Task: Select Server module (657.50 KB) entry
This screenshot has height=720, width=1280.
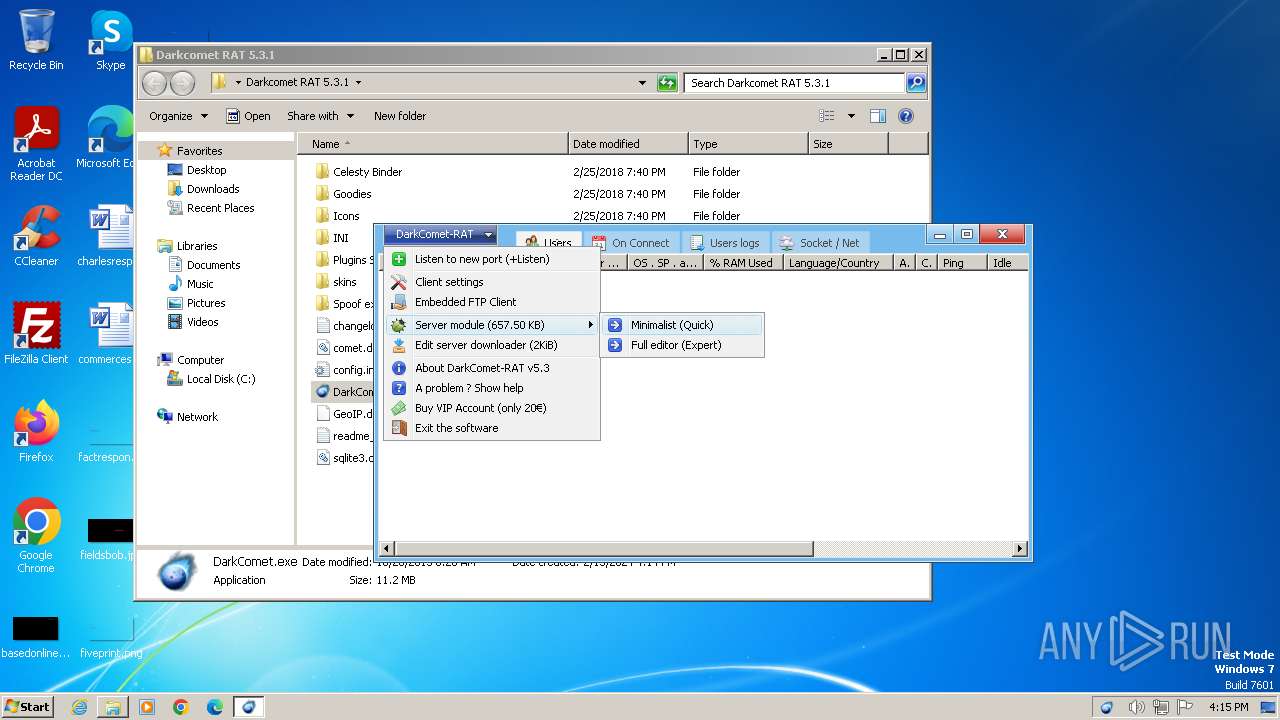Action: click(x=492, y=325)
